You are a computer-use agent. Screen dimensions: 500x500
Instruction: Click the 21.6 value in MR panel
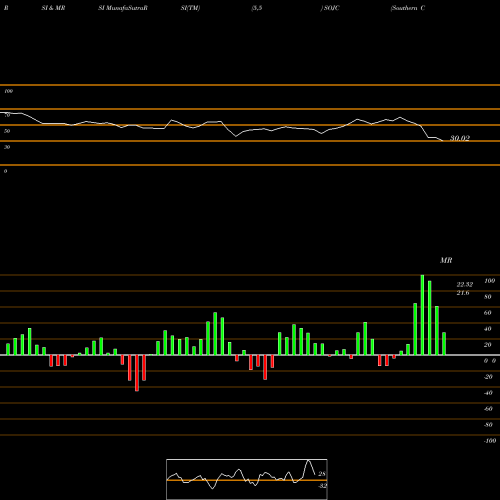463,293
